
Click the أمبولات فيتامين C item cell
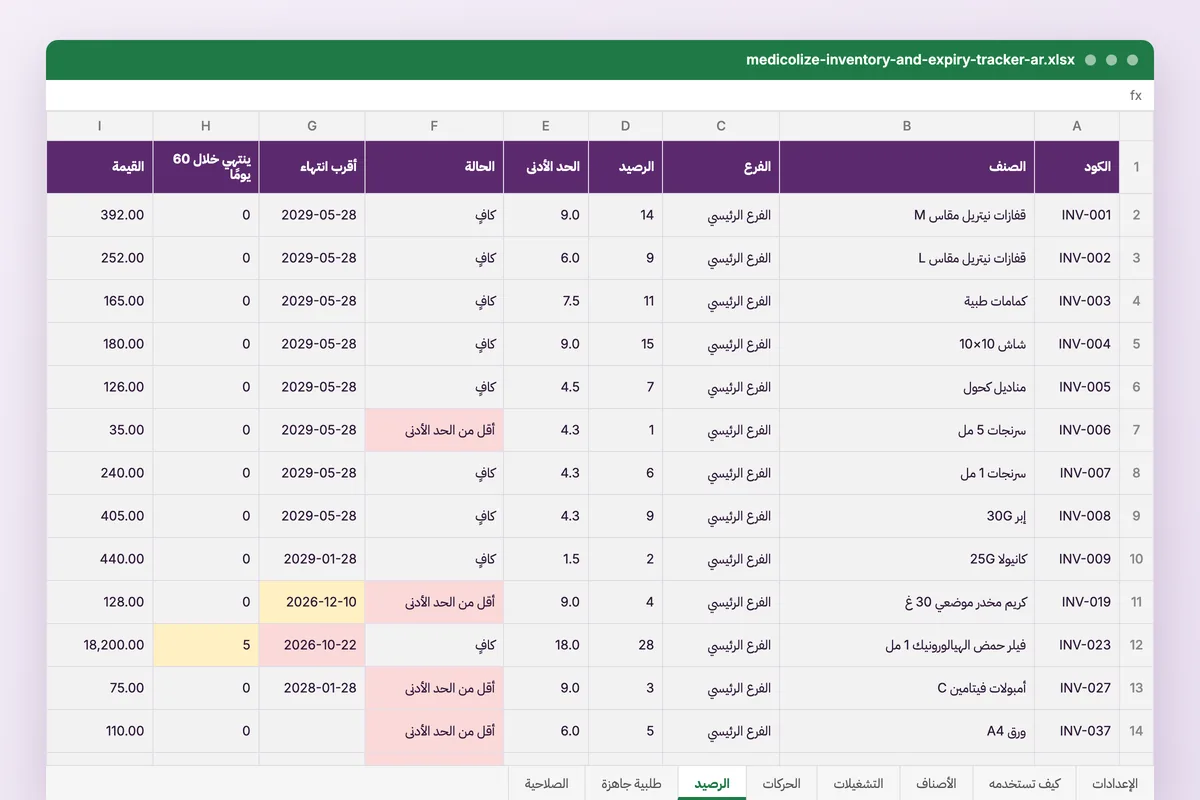coord(907,688)
